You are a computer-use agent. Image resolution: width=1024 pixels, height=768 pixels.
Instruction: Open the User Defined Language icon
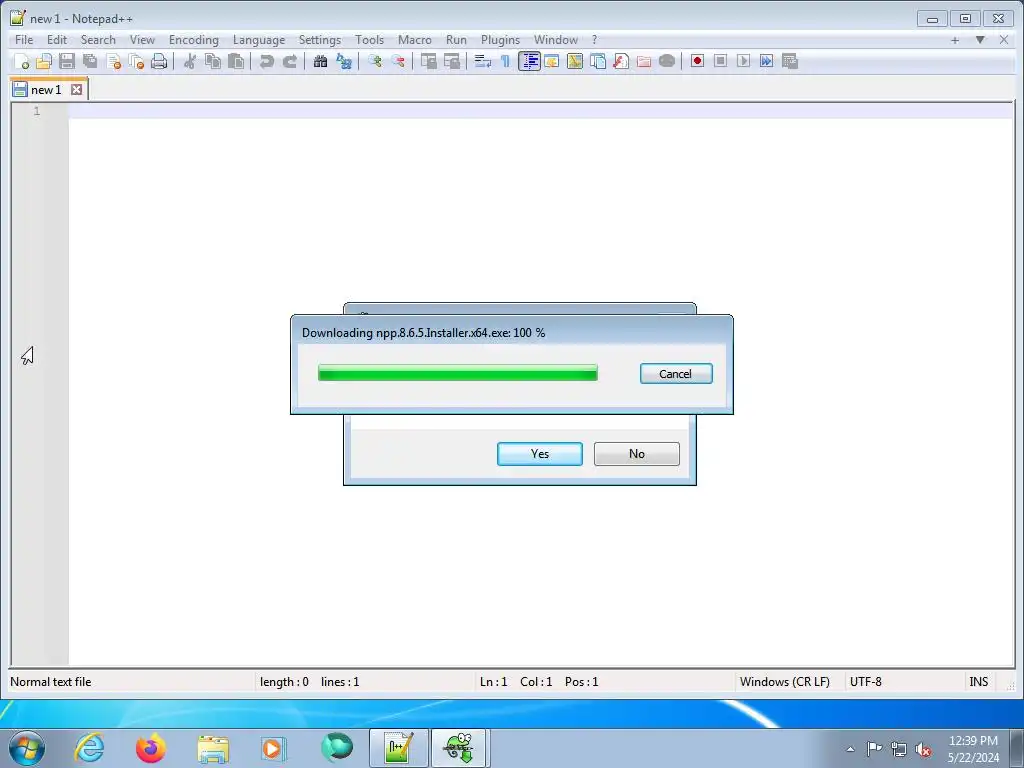click(552, 61)
